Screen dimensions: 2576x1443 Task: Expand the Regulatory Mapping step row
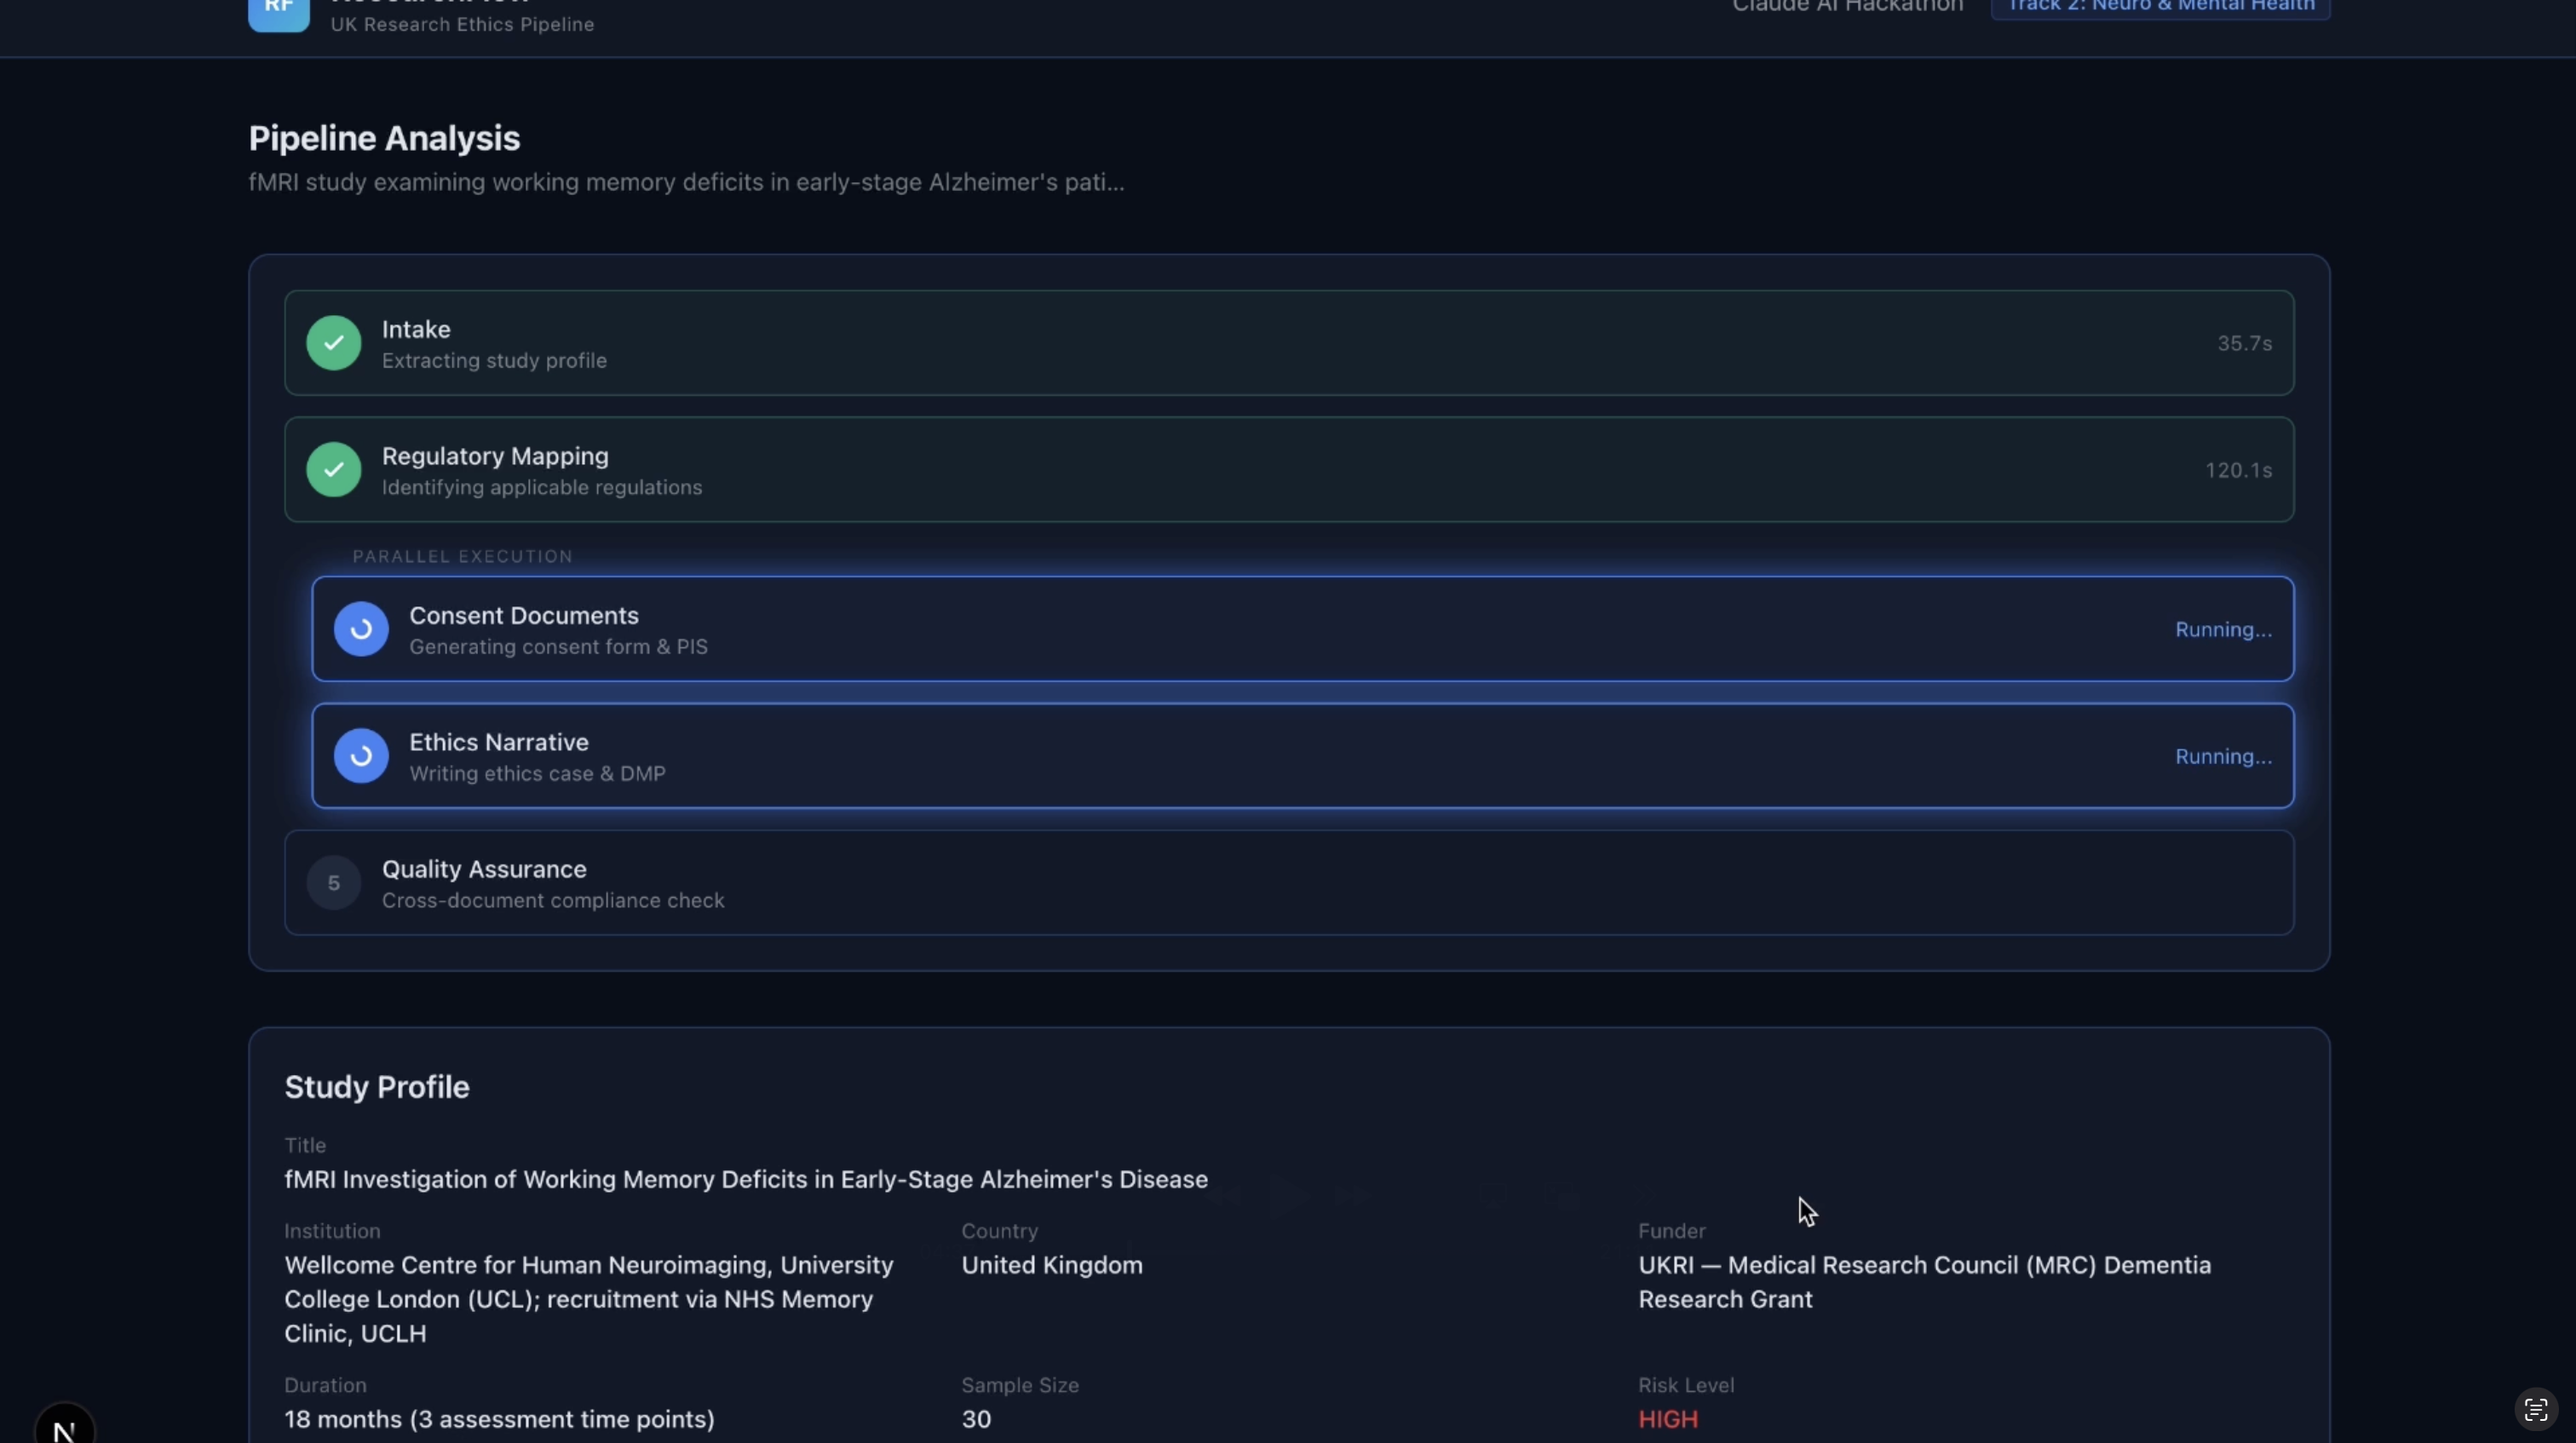(x=1288, y=470)
